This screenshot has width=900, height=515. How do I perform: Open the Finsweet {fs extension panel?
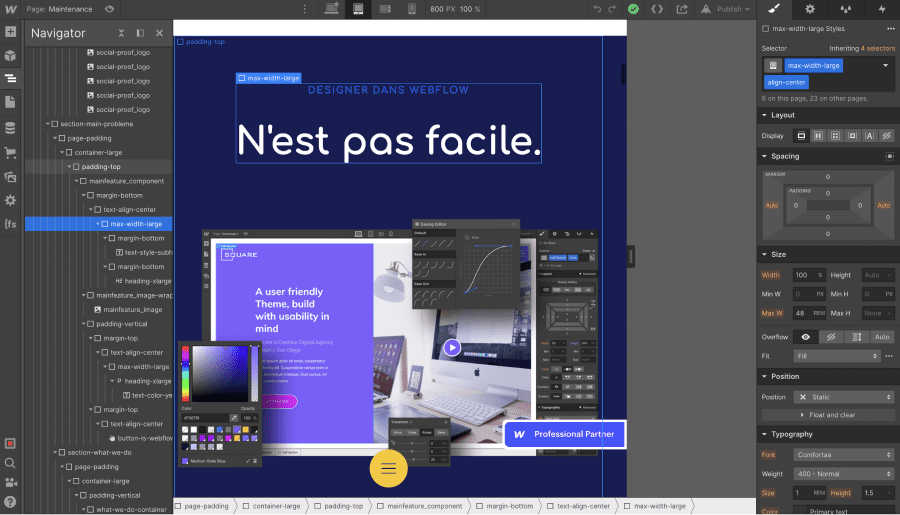[10, 224]
